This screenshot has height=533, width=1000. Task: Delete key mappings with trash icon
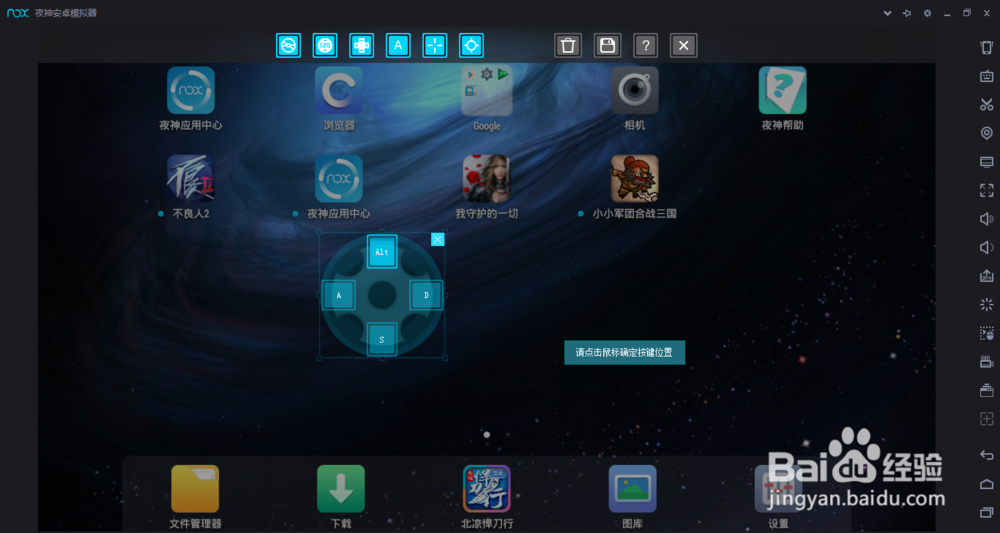coord(568,45)
